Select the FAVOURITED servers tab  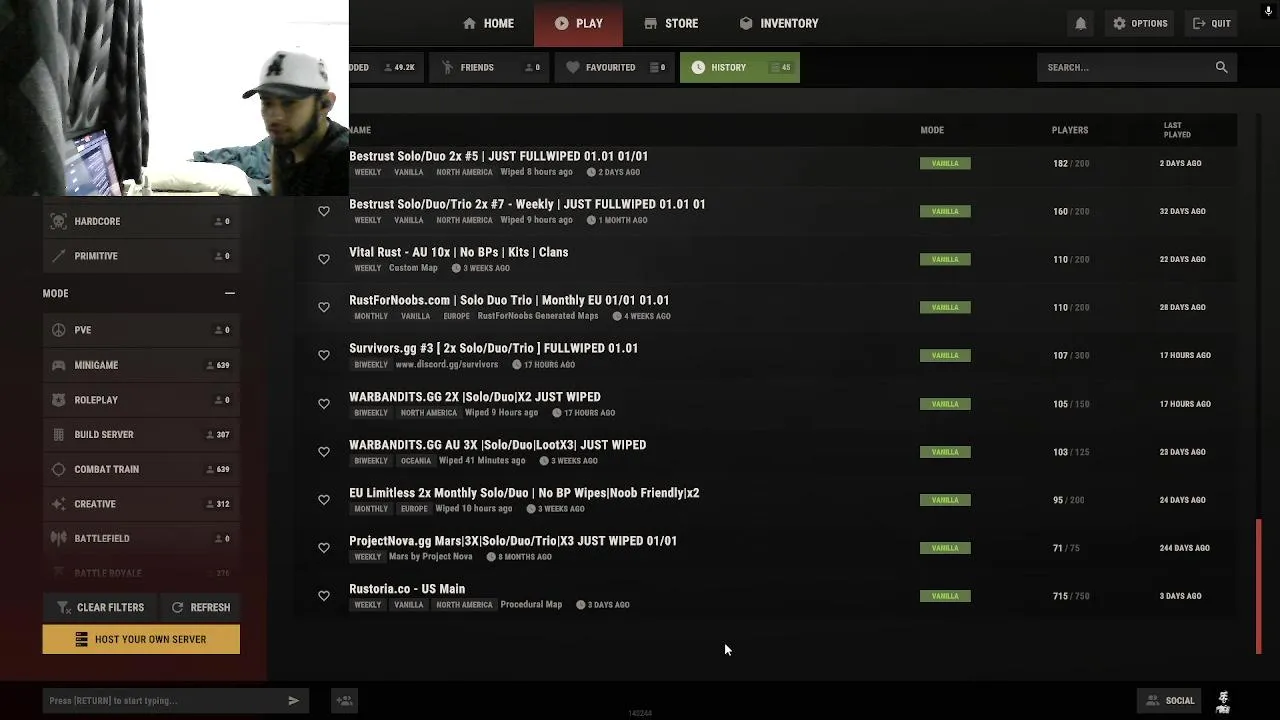tap(614, 67)
